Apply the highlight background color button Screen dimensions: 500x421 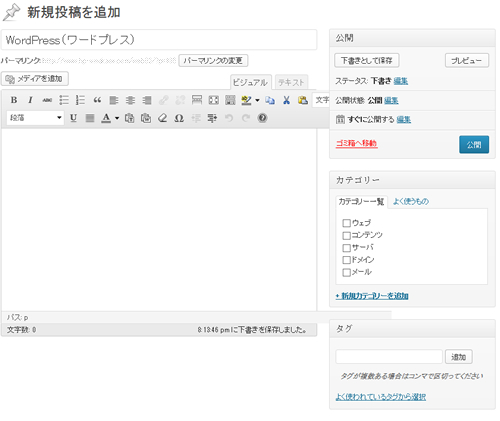pyautogui.click(x=246, y=100)
